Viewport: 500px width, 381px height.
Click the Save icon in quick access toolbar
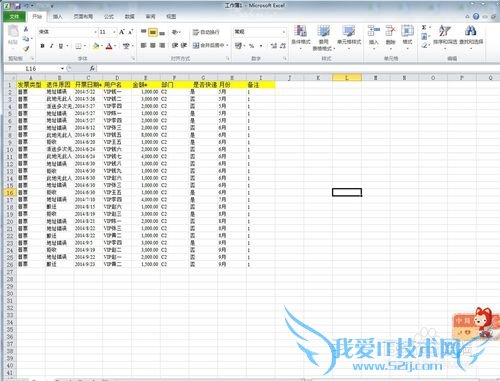tap(17, 6)
